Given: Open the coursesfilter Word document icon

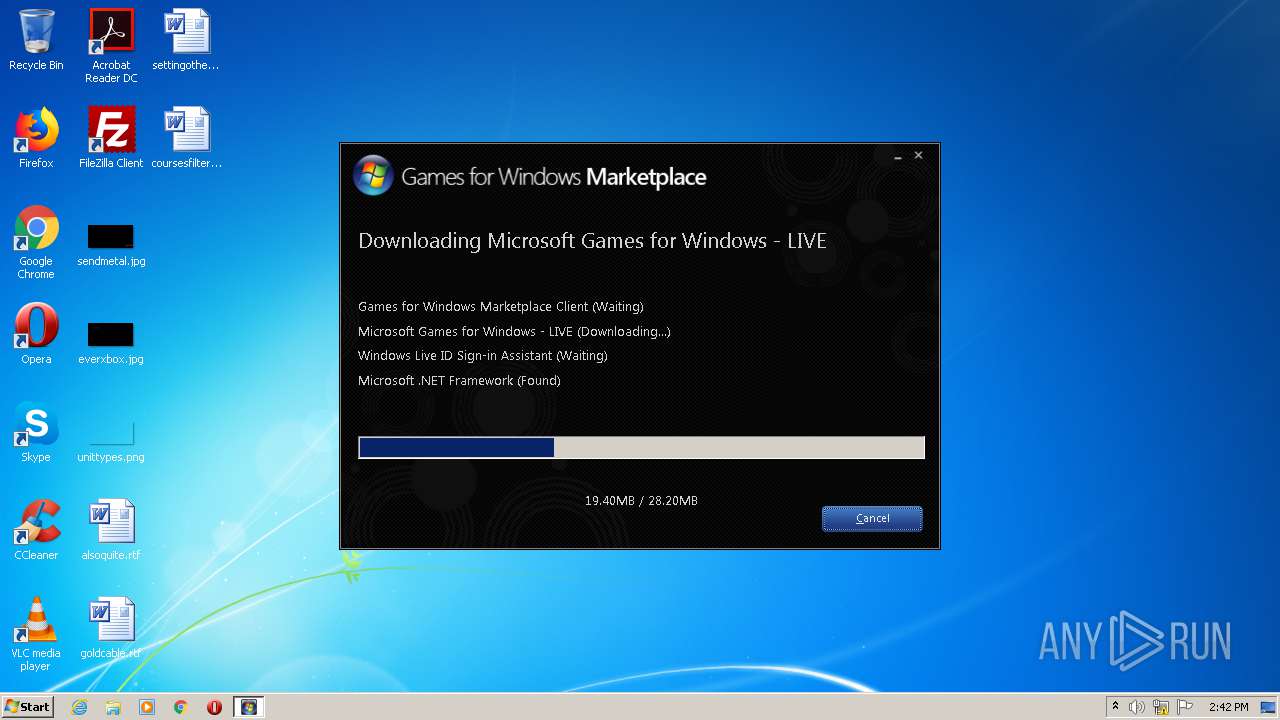Looking at the screenshot, I should click(x=186, y=138).
